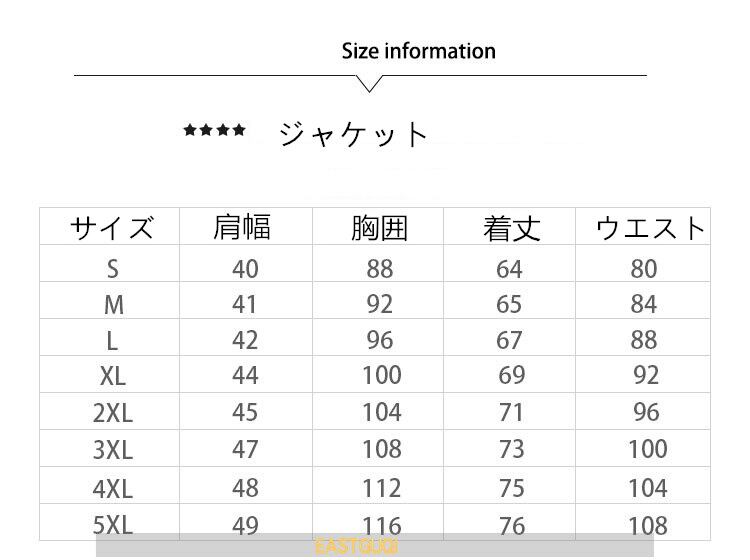Click the four black stars icon
Screen dimensions: 750x560
coord(214,130)
